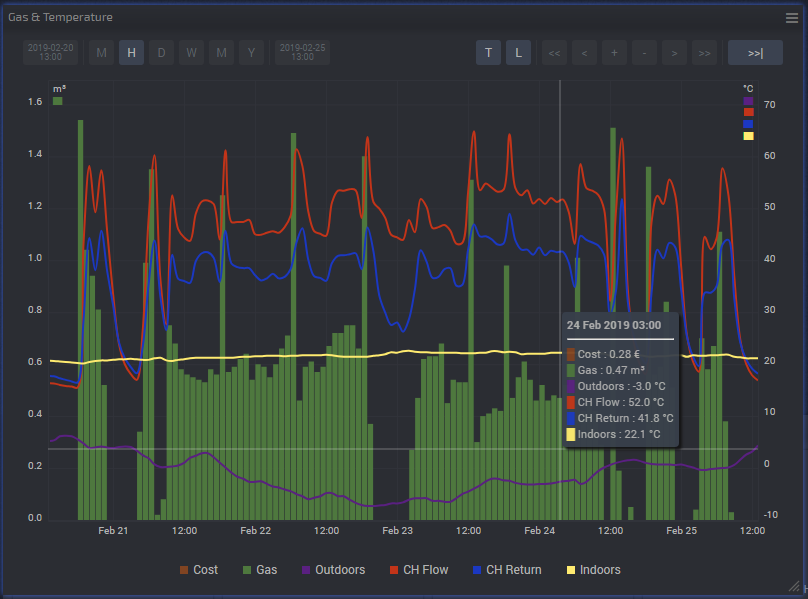808x599 pixels.
Task: Jump far back with the << button
Action: 554,53
